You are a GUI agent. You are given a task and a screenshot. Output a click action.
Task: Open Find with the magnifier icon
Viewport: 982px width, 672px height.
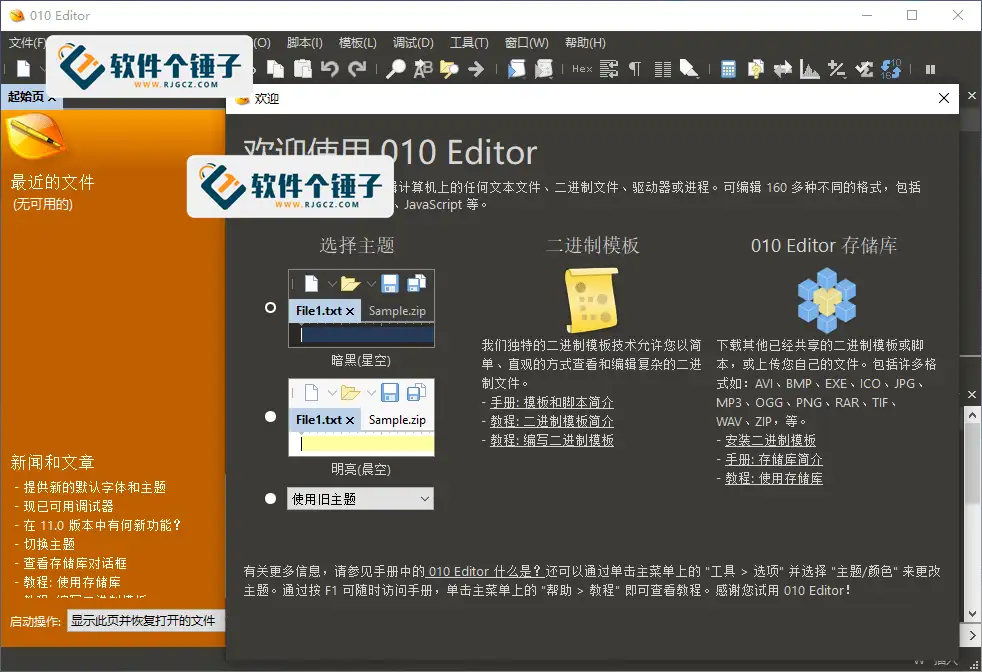pos(396,69)
